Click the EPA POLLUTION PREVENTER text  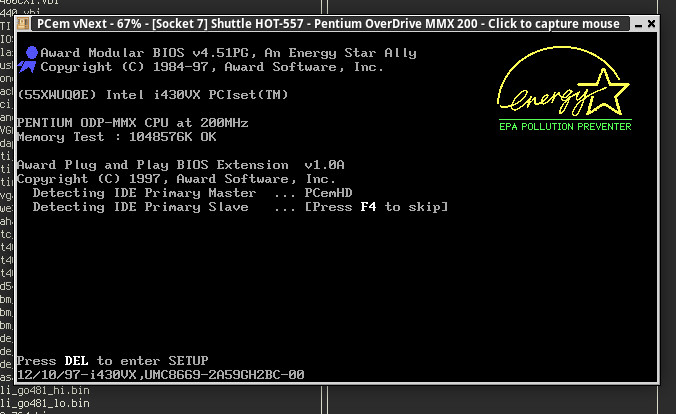(x=565, y=126)
